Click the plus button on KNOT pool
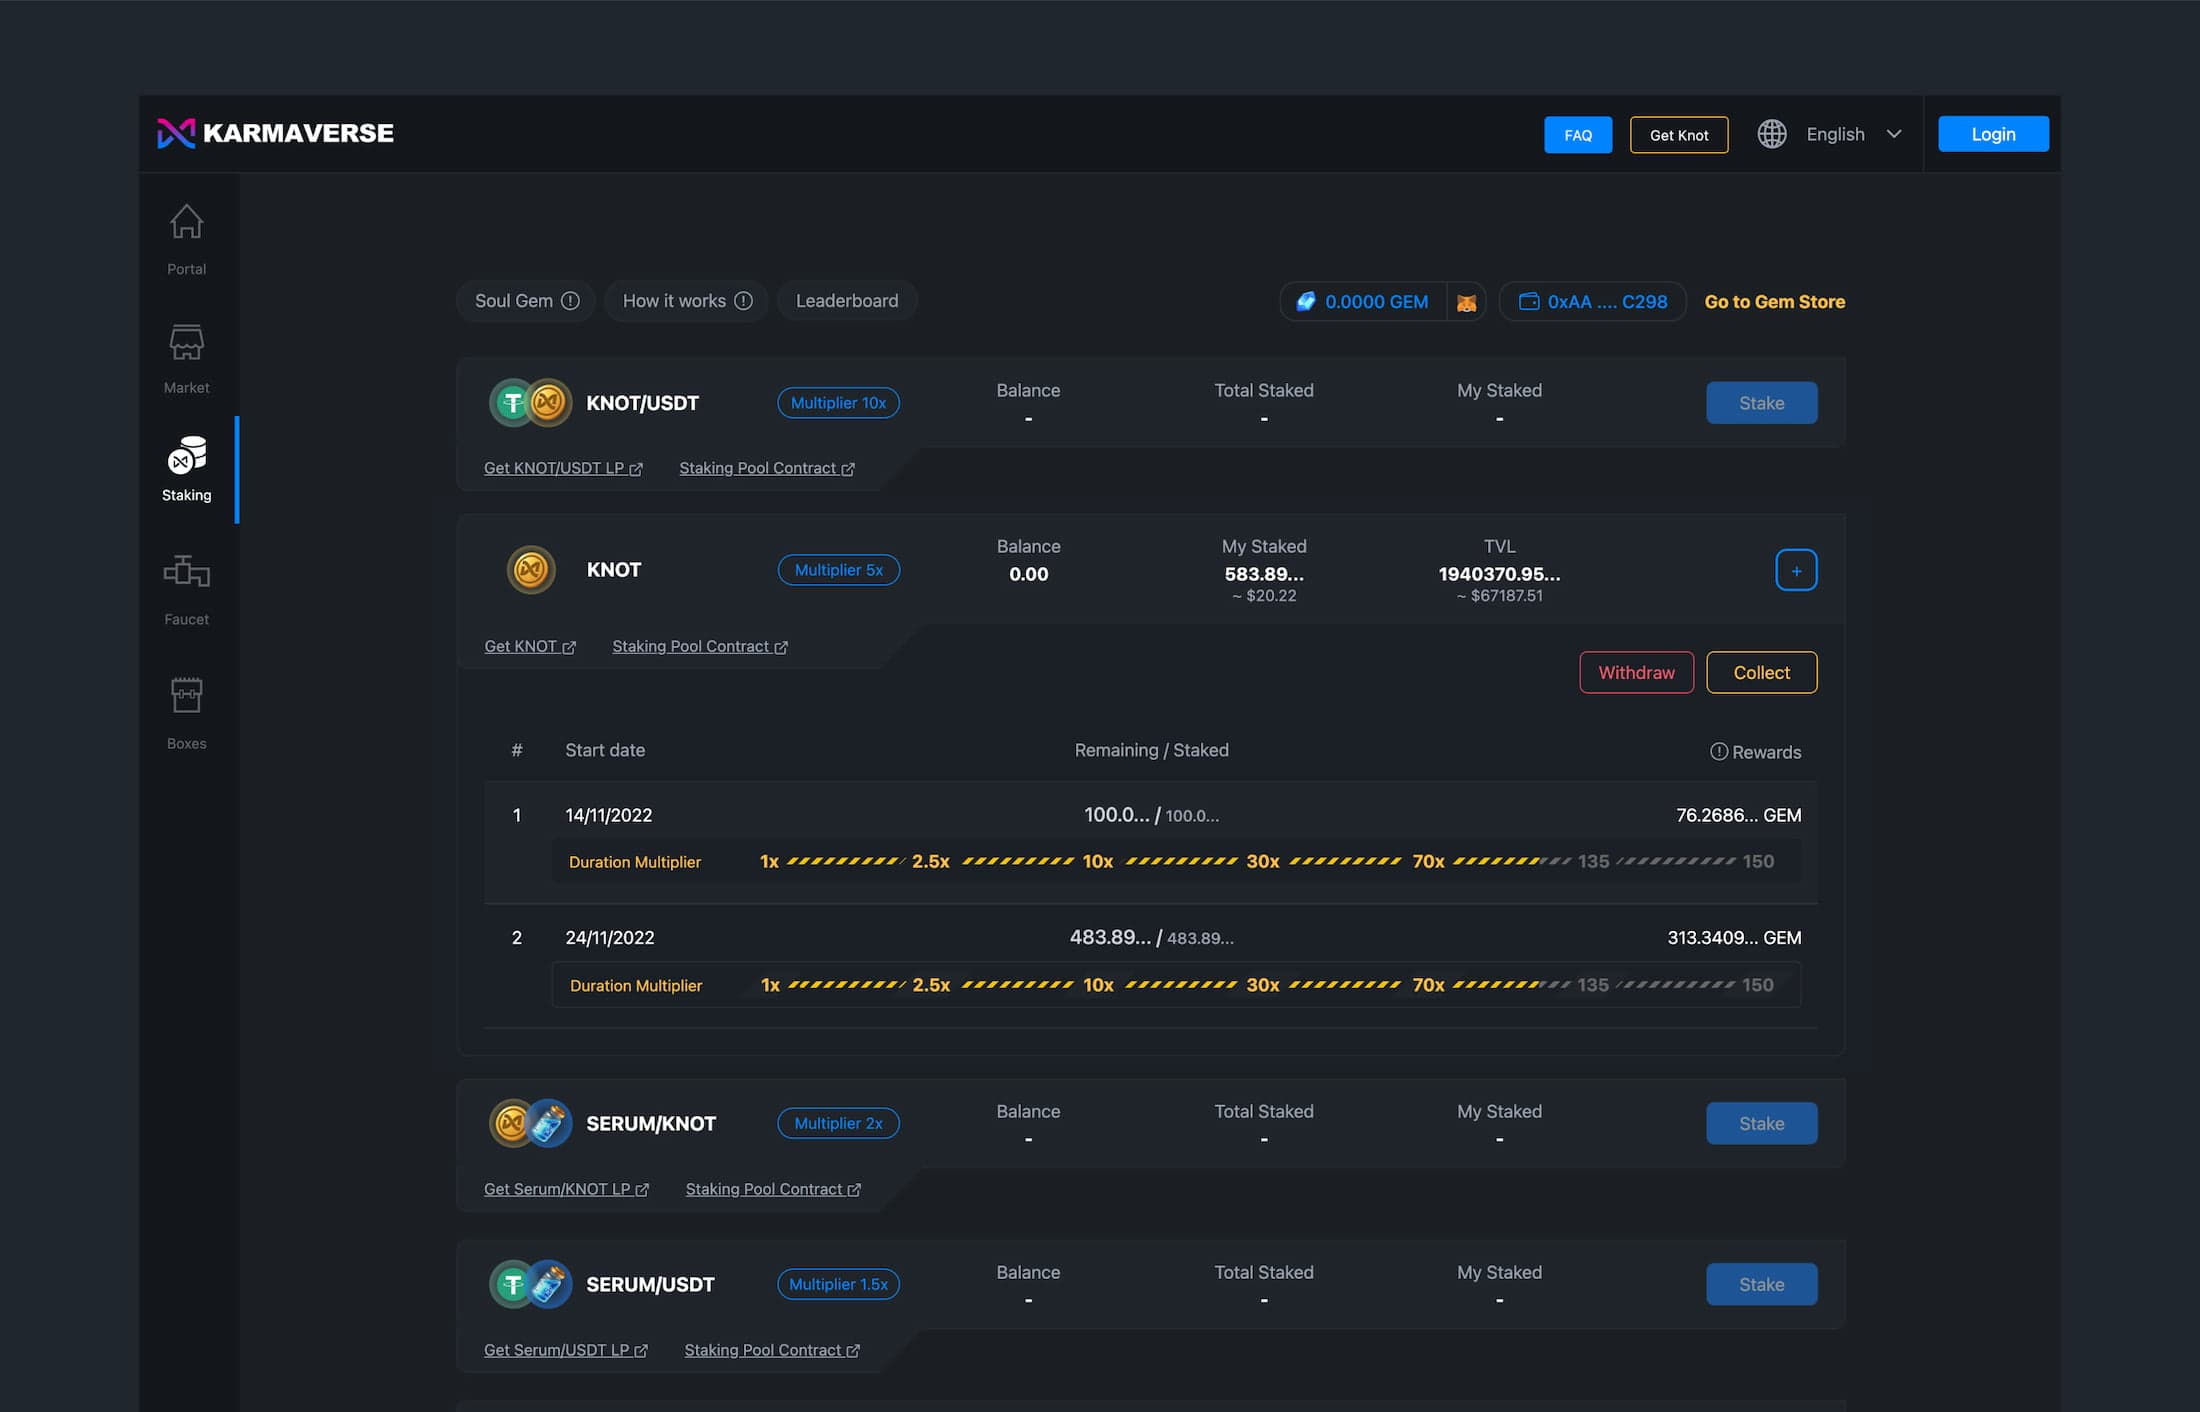The image size is (2200, 1412). click(x=1796, y=570)
